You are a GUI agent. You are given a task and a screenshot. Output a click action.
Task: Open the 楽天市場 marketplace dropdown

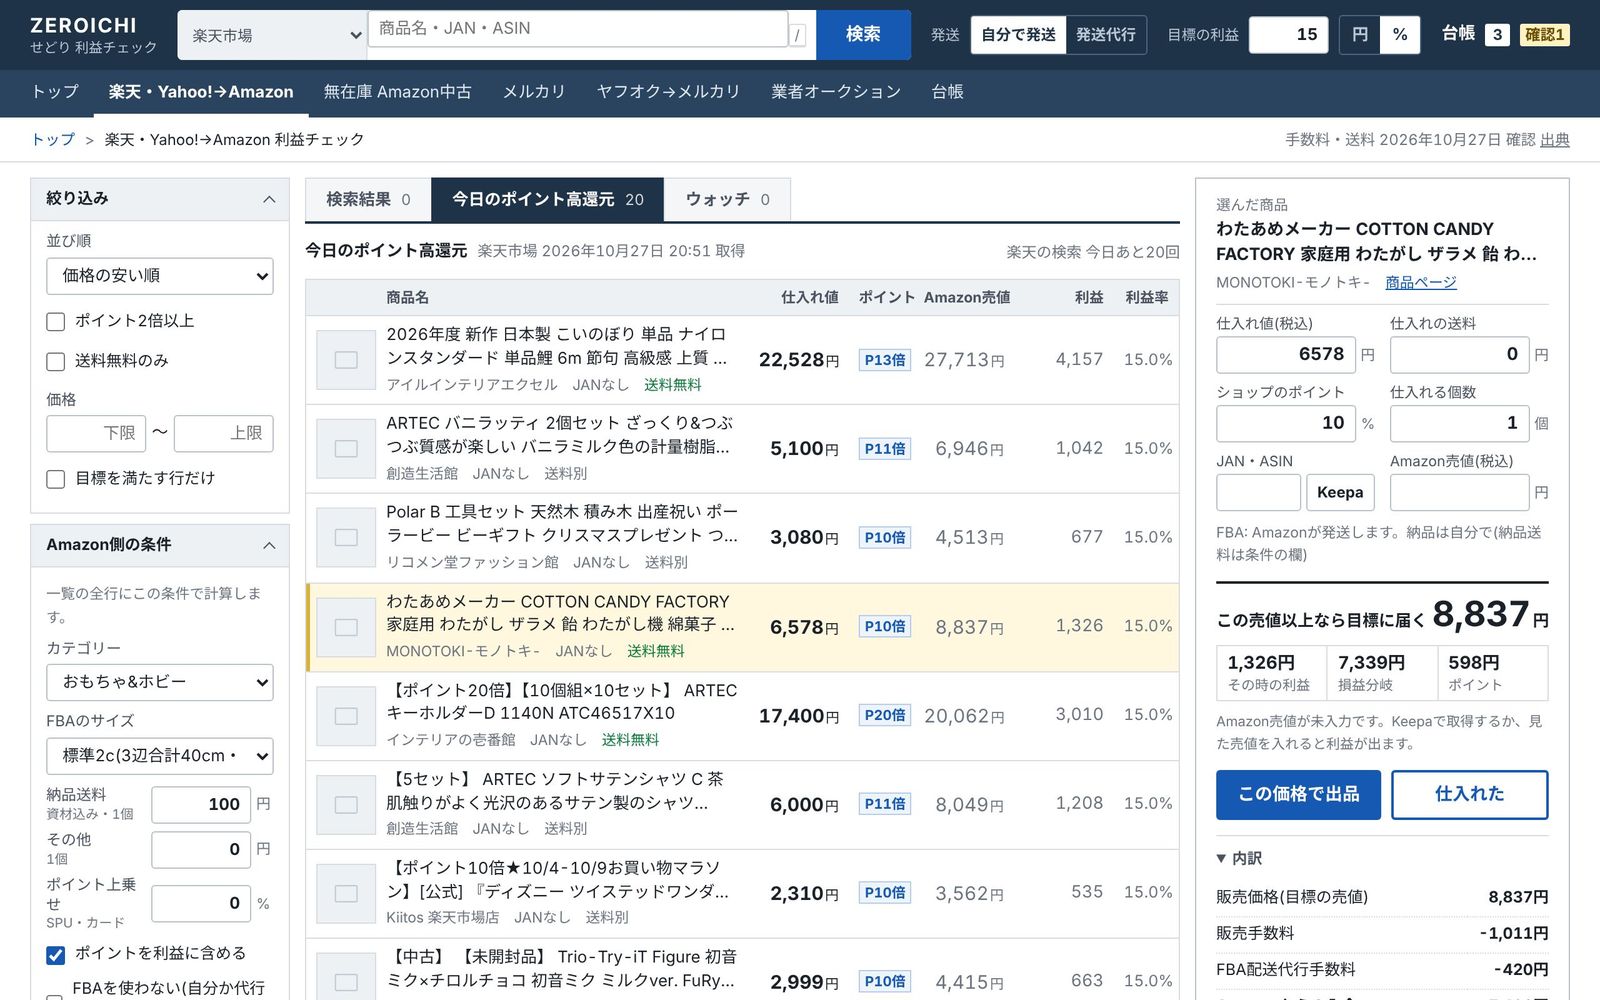coord(273,35)
